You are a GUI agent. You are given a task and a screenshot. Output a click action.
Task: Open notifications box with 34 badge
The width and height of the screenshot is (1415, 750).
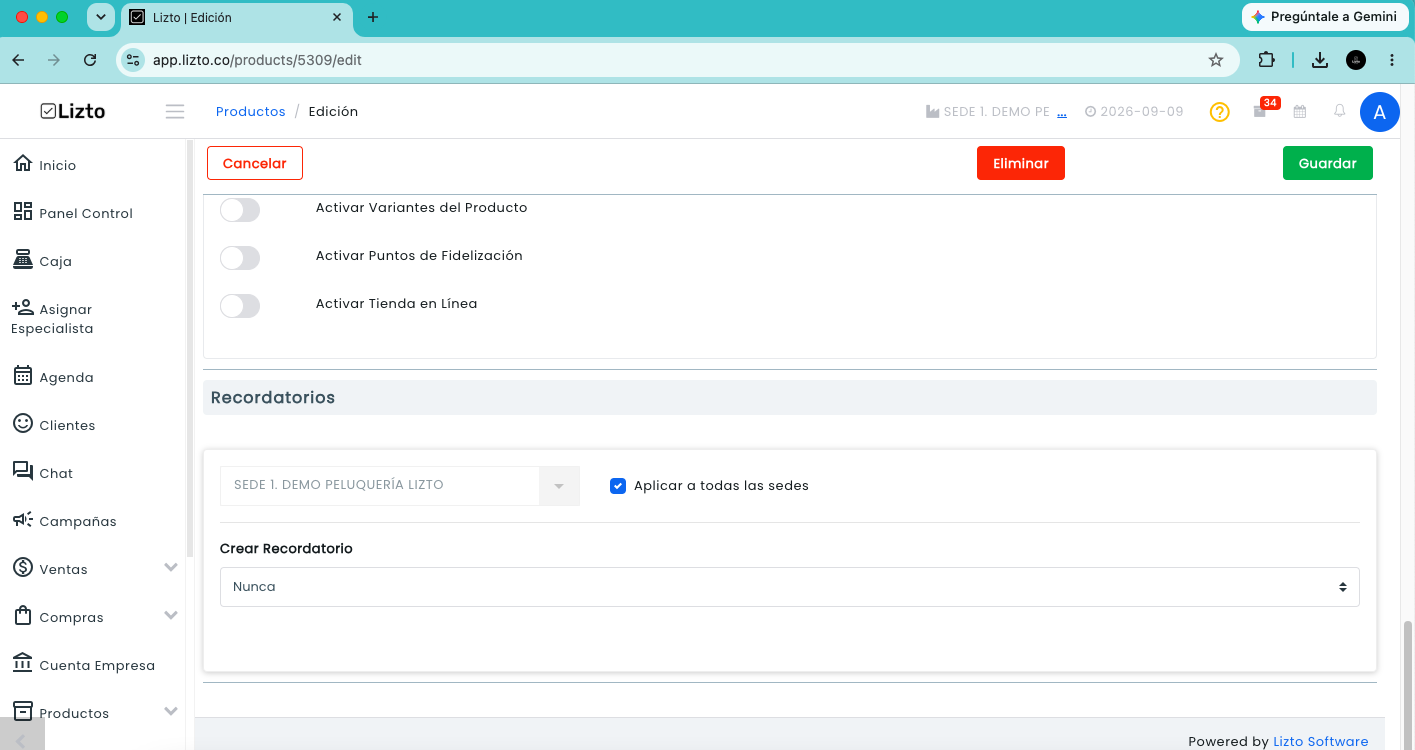tap(1261, 111)
